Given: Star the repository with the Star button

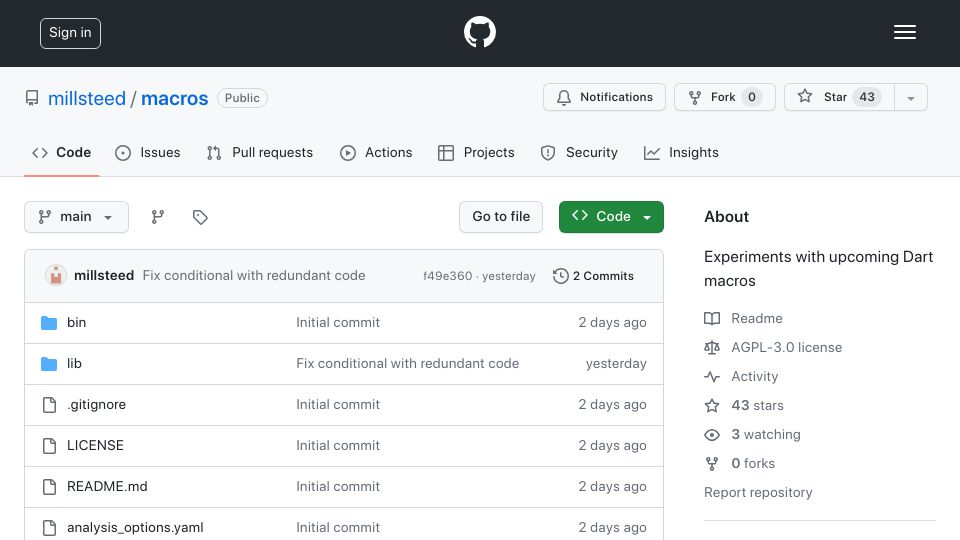Looking at the screenshot, I should (839, 97).
